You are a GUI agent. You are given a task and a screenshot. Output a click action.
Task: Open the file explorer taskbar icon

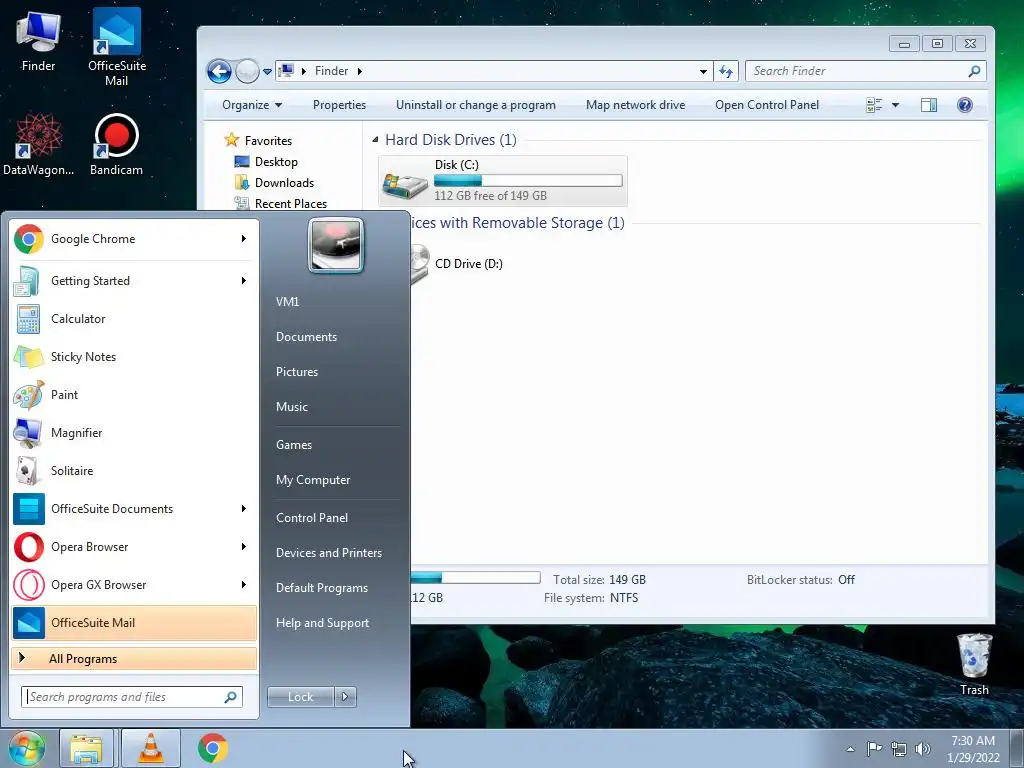click(x=87, y=749)
